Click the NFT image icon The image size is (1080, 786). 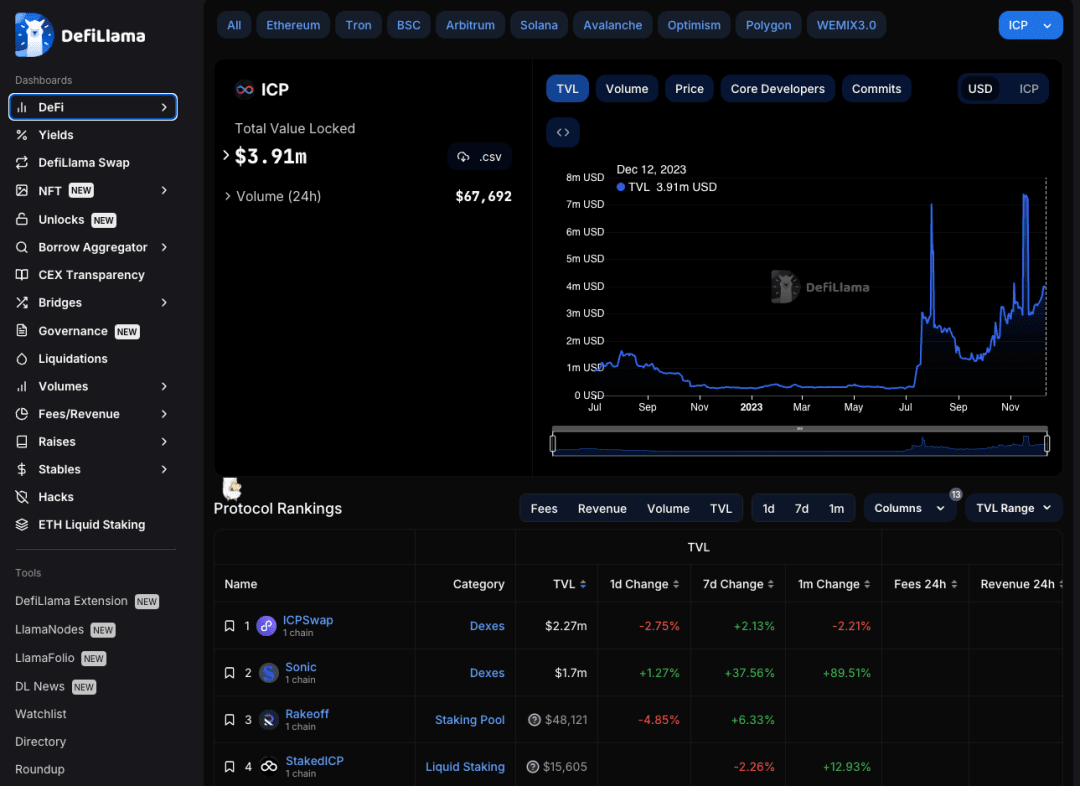(22, 190)
